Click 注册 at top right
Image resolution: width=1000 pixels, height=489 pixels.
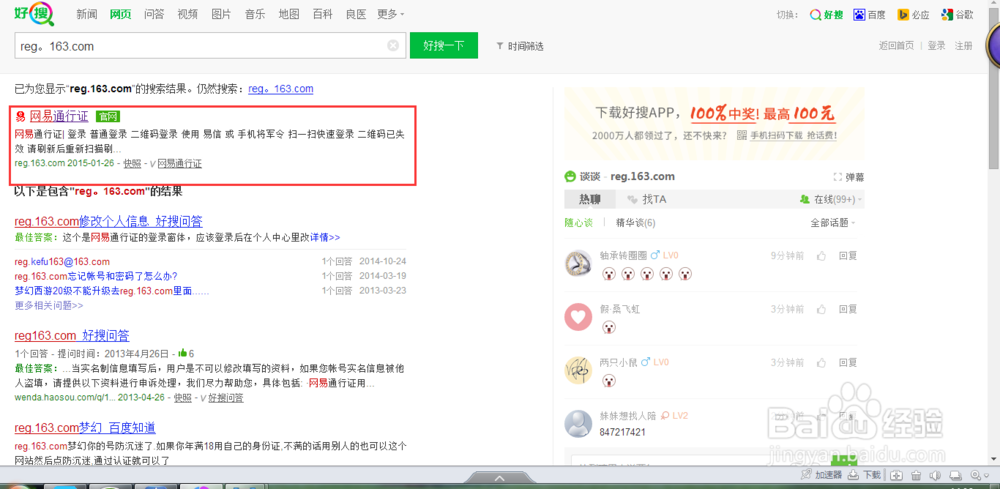pyautogui.click(x=964, y=45)
